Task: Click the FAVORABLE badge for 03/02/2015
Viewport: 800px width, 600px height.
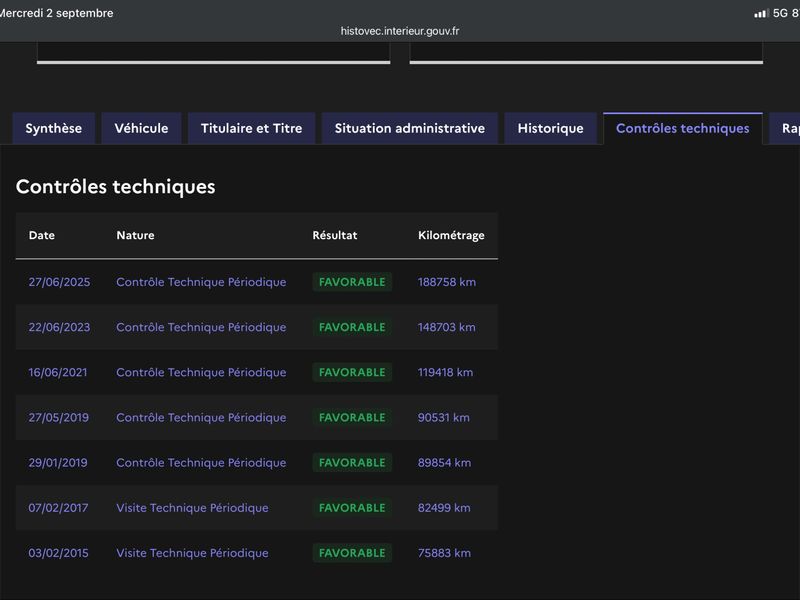Action: coord(352,553)
